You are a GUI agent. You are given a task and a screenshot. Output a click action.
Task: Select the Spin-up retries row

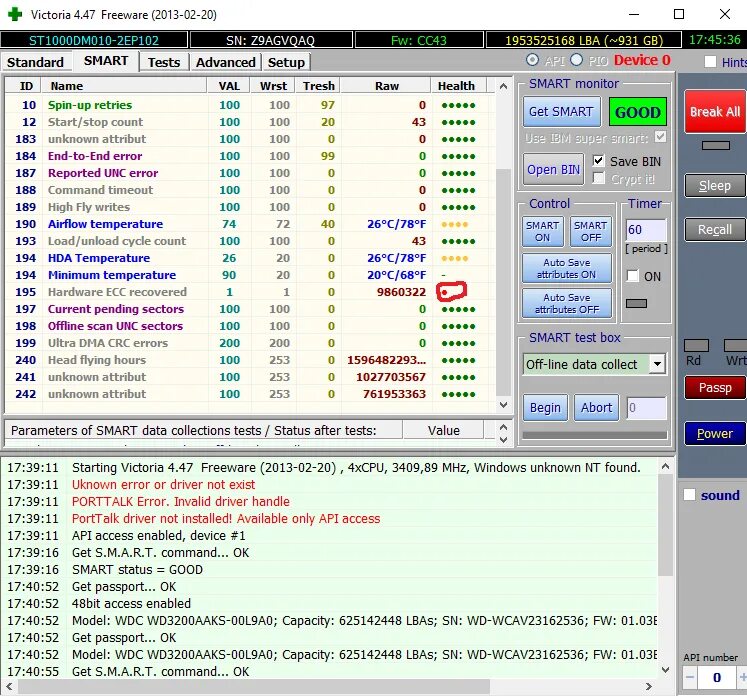[250, 105]
